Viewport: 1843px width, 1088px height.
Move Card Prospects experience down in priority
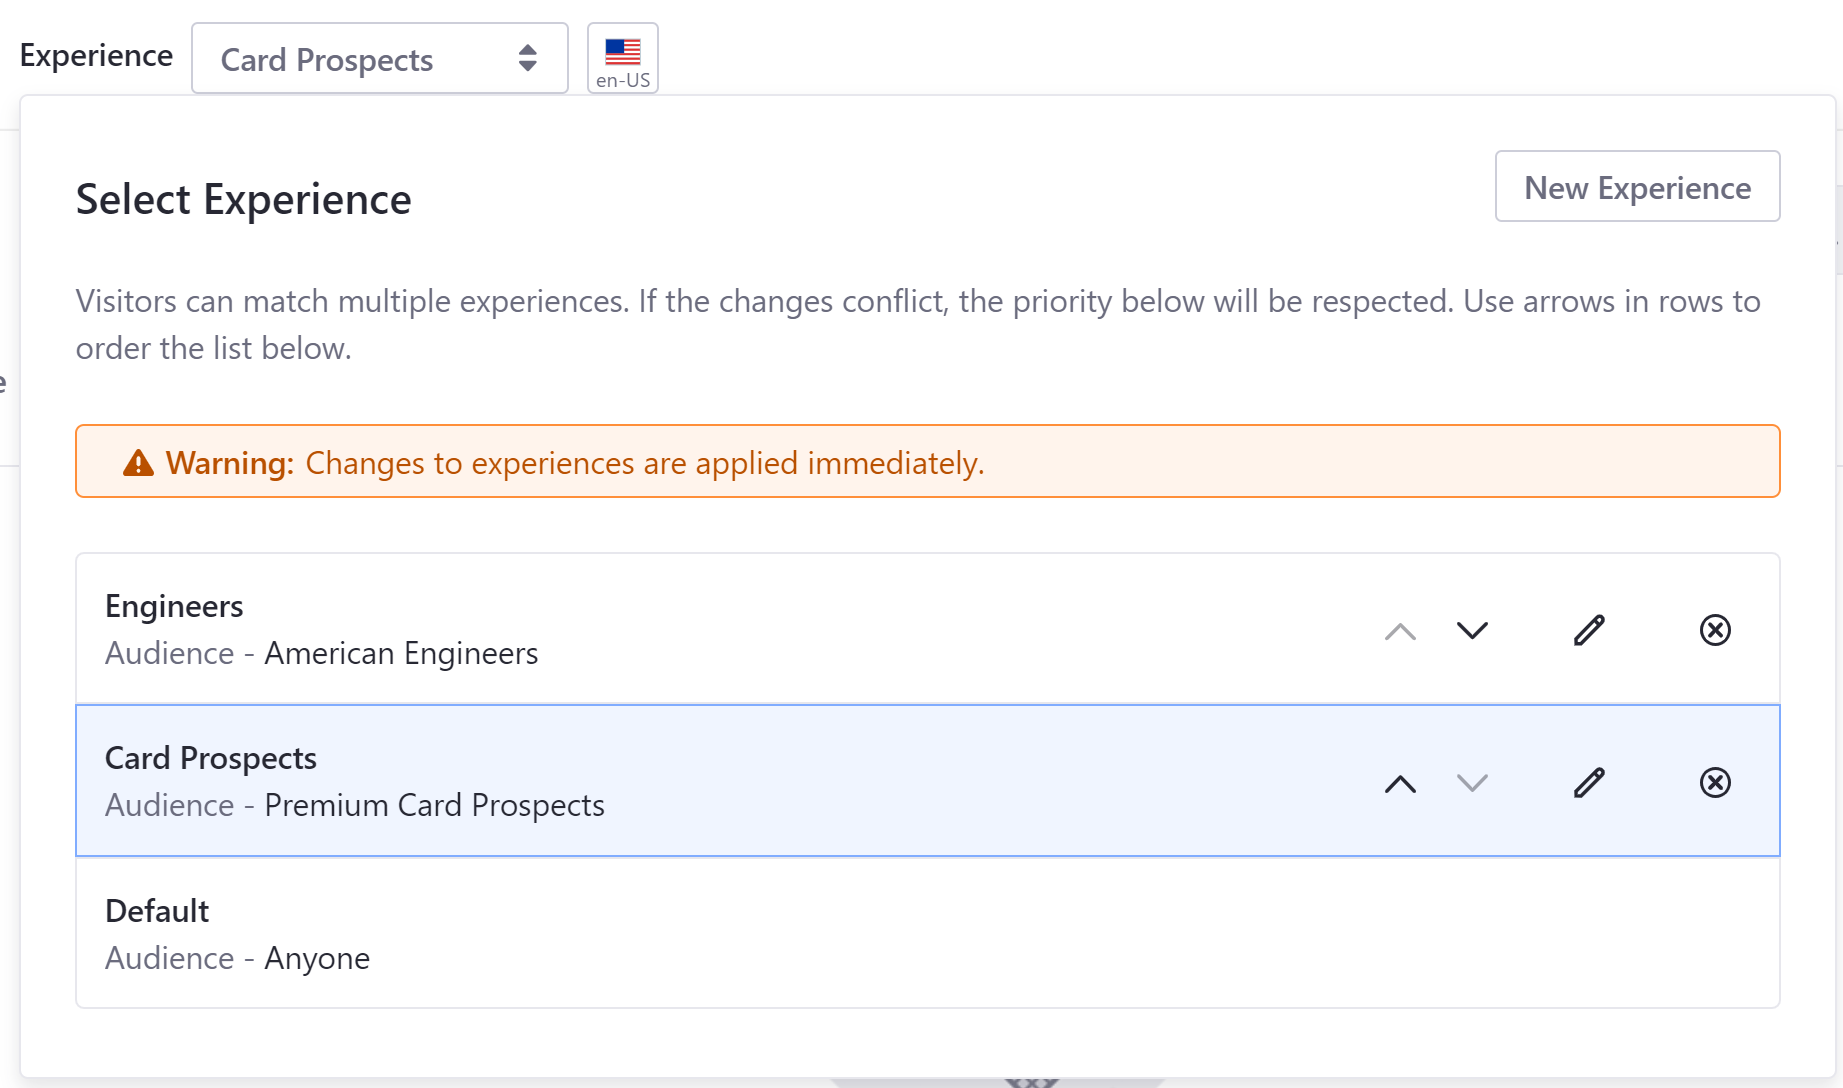pos(1472,783)
